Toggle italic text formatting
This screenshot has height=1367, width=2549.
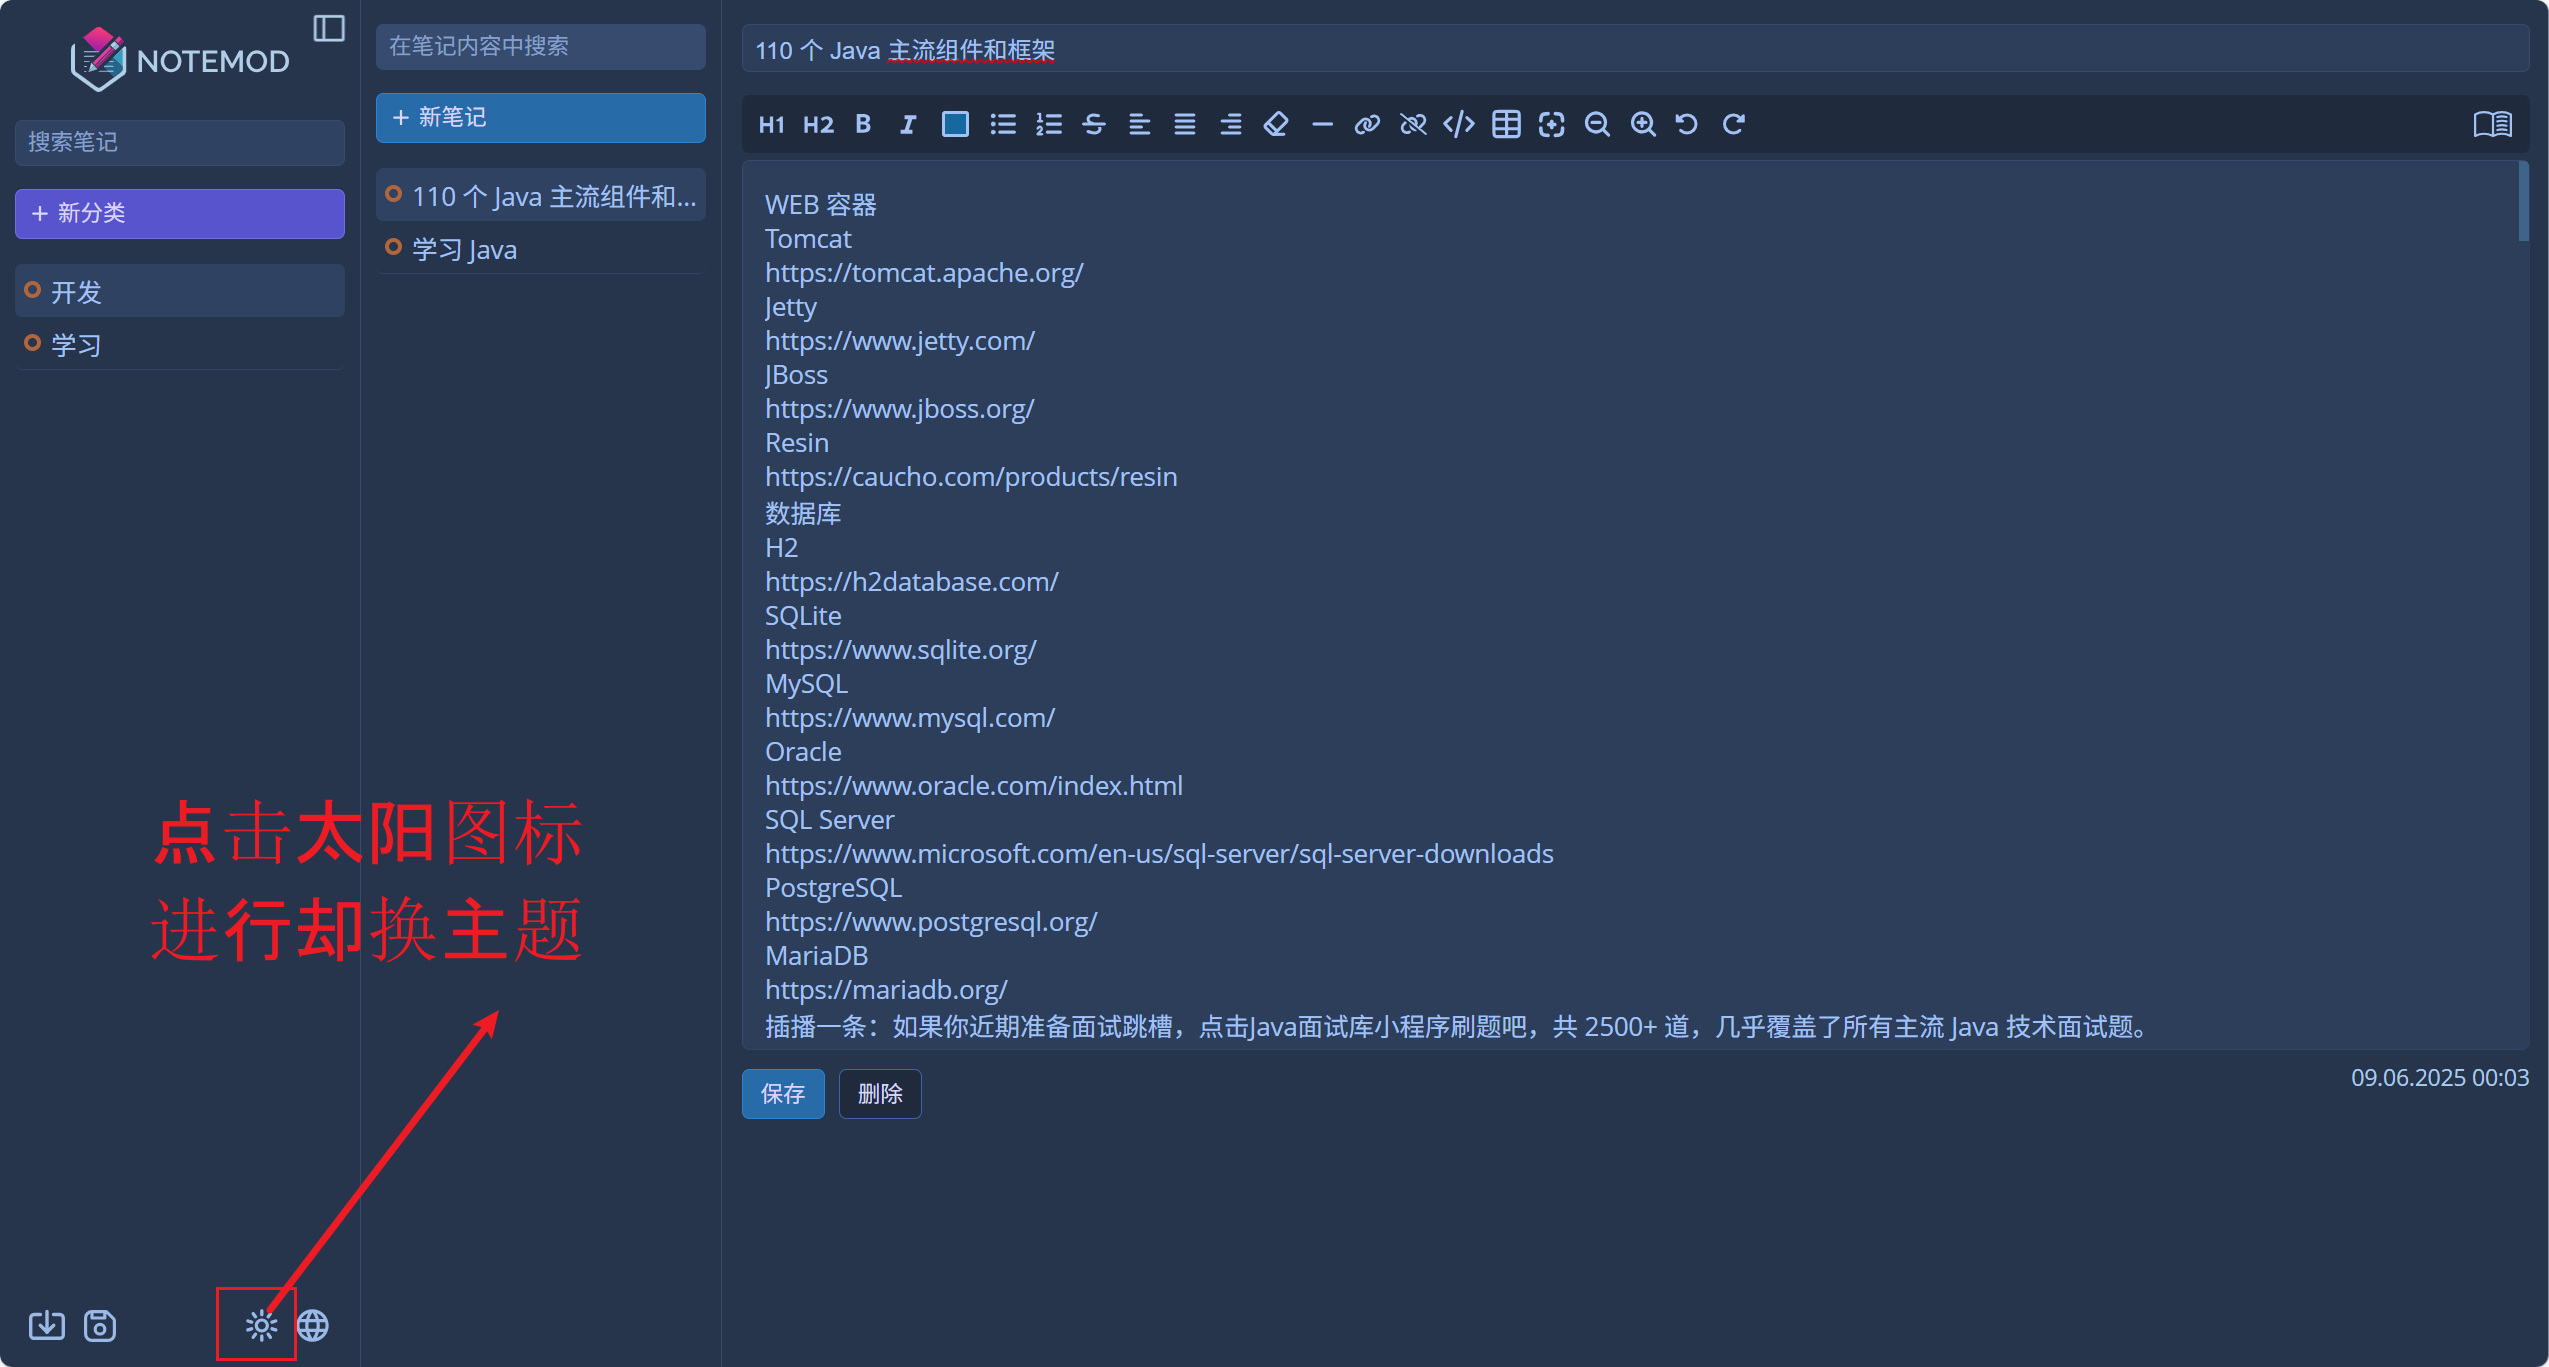tap(908, 124)
